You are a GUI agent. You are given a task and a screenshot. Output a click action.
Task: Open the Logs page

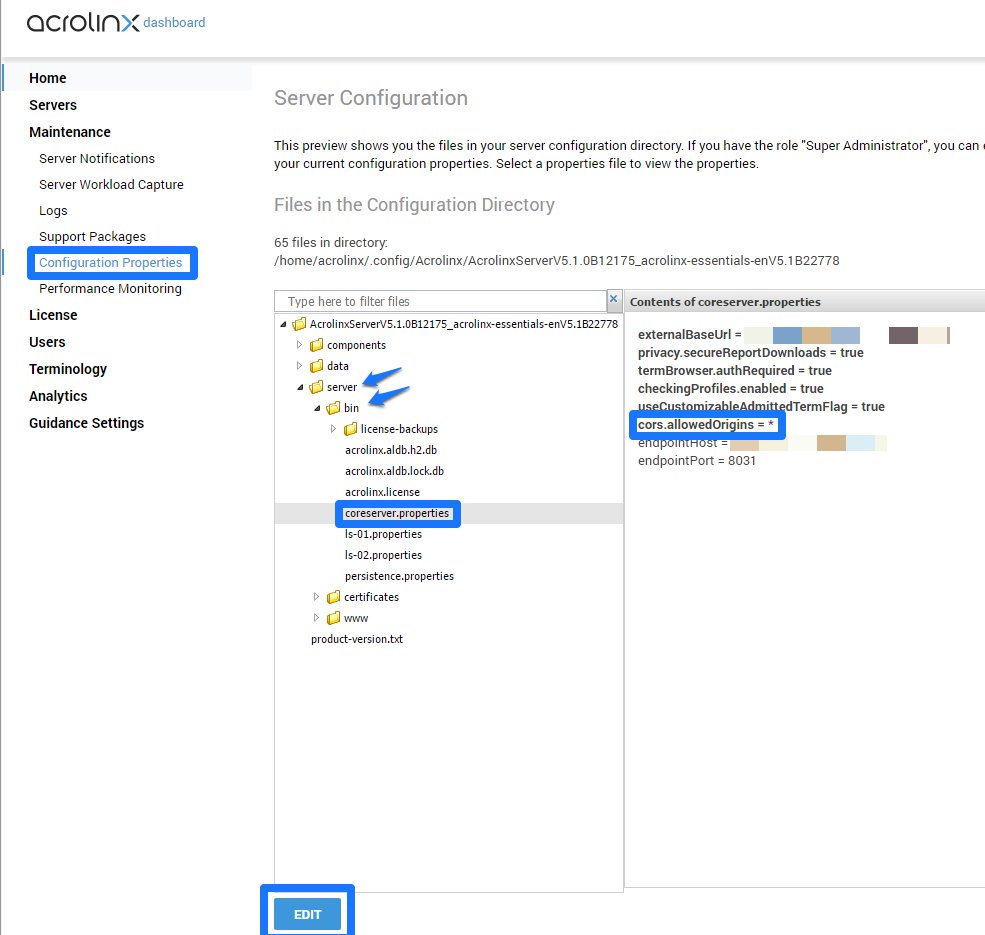[x=53, y=211]
